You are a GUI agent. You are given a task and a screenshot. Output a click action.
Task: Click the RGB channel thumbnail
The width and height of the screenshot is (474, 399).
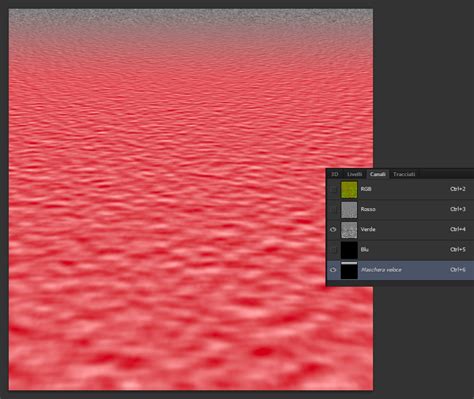point(349,189)
